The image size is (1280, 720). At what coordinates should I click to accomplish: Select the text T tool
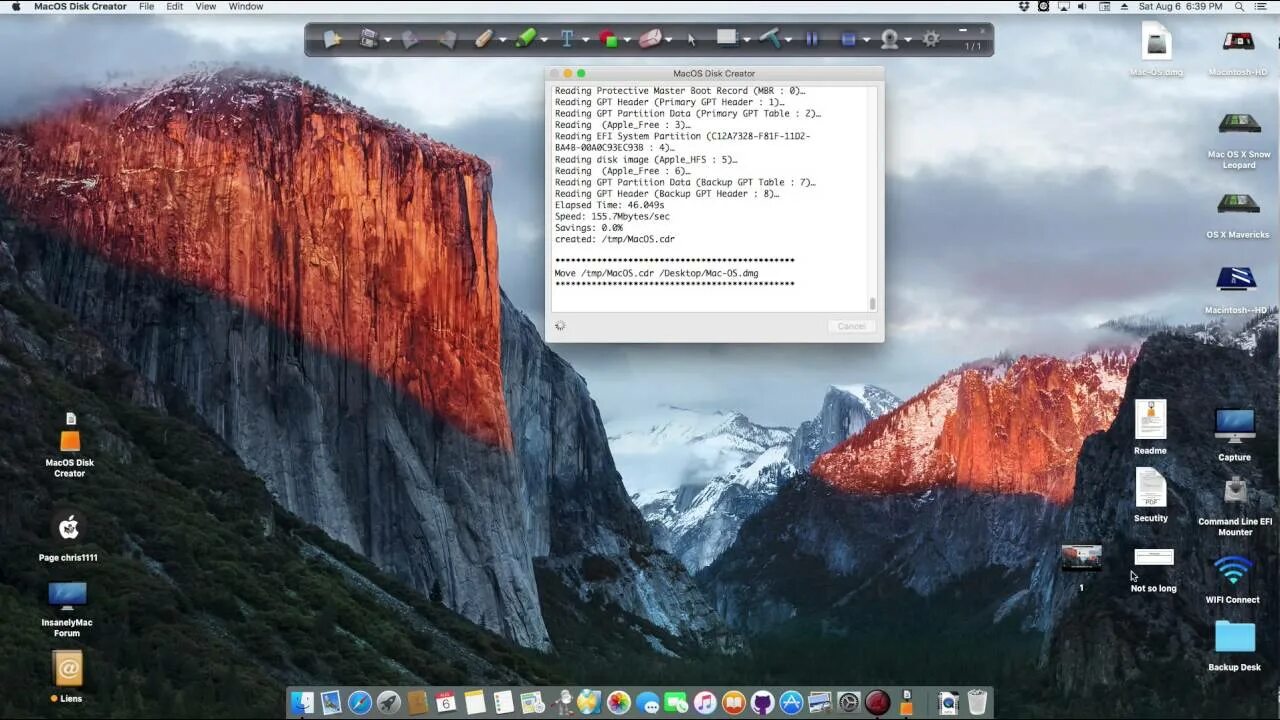[566, 39]
